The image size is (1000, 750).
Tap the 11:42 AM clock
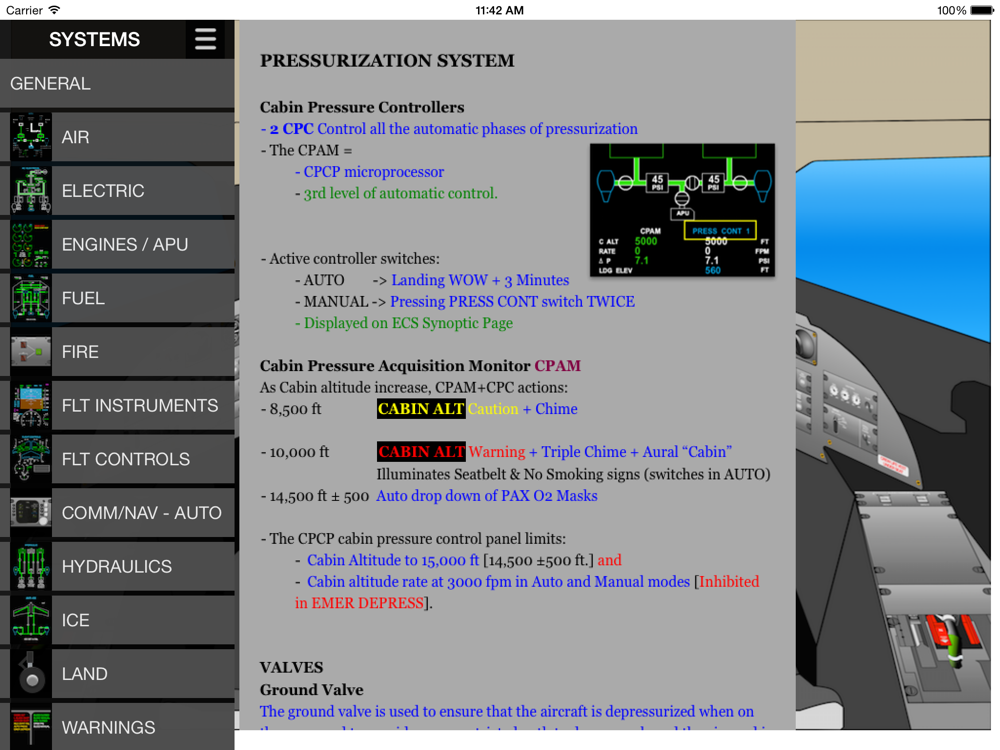499,10
